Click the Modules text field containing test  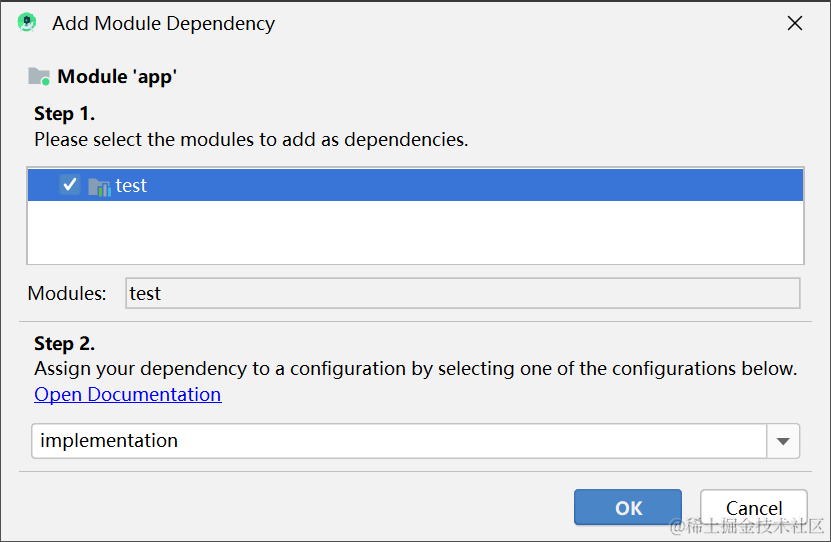tap(462, 293)
